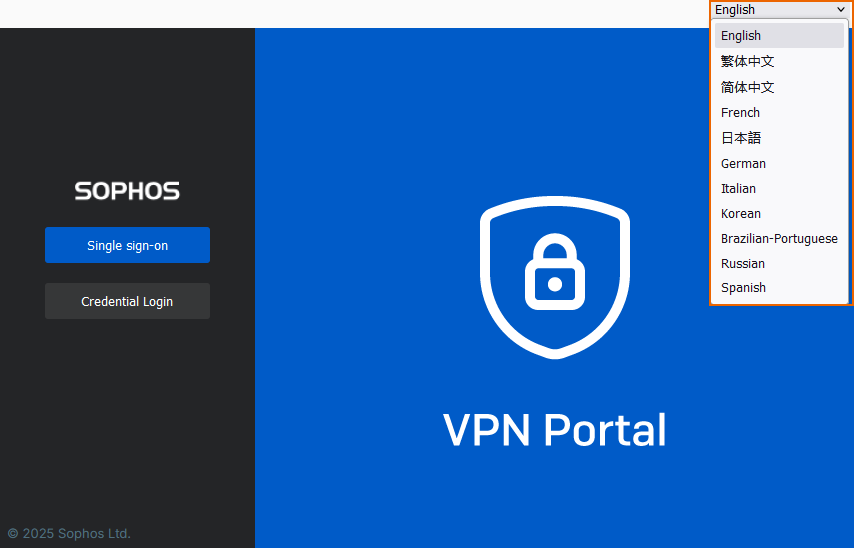854x548 pixels.
Task: Choose the highlighted English option in the list
Action: (x=741, y=36)
